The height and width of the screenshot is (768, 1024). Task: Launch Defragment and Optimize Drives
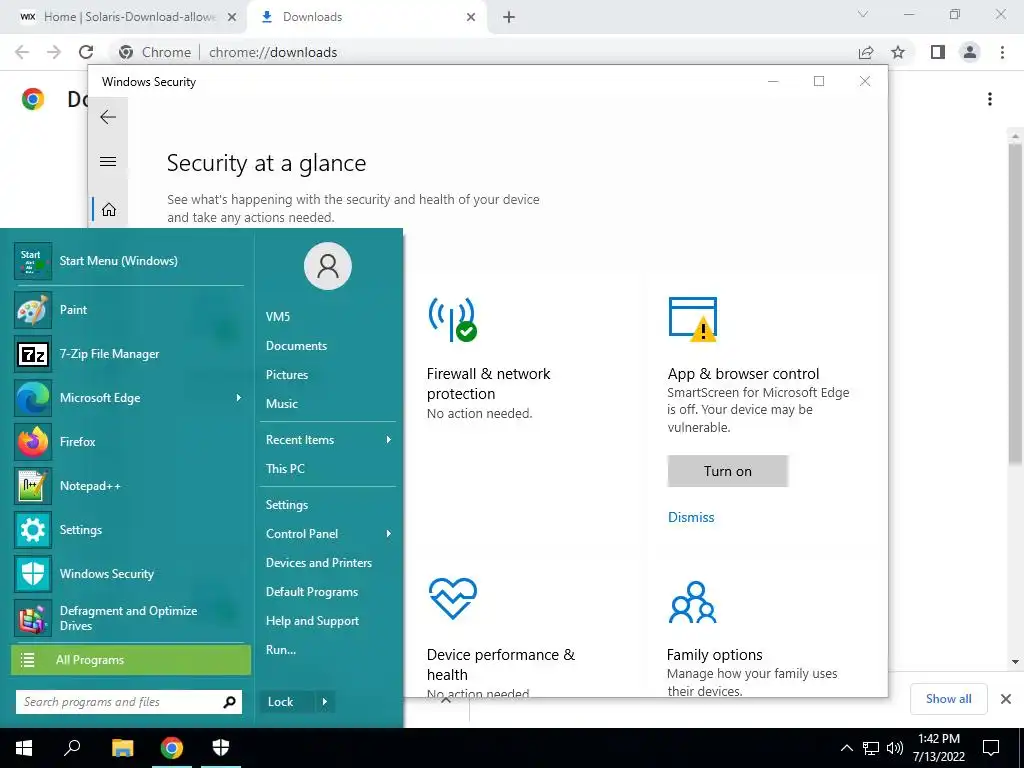pyautogui.click(x=129, y=618)
